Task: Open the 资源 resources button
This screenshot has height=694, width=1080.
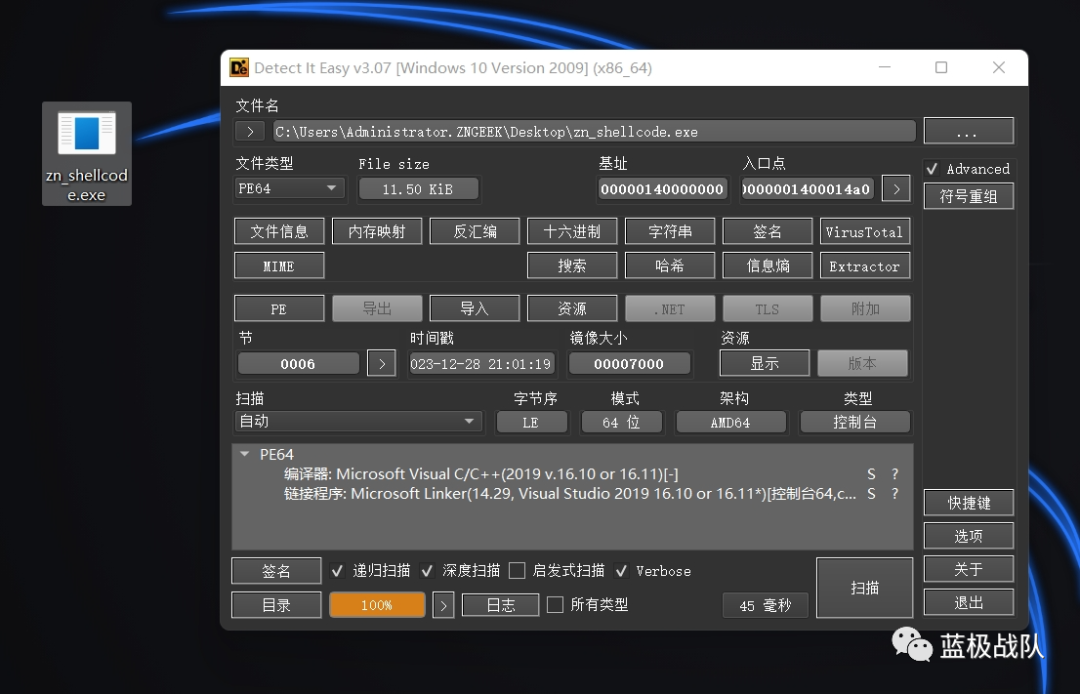Action: click(572, 308)
